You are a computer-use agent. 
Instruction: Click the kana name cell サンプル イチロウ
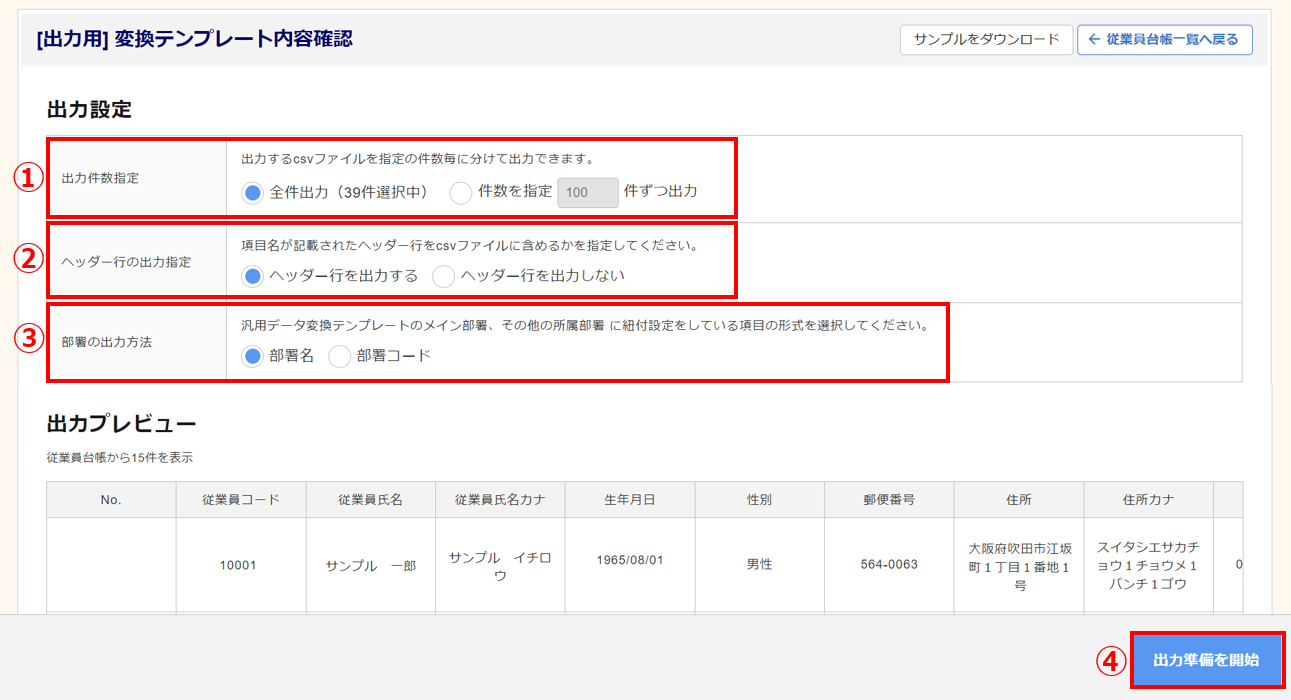(500, 565)
